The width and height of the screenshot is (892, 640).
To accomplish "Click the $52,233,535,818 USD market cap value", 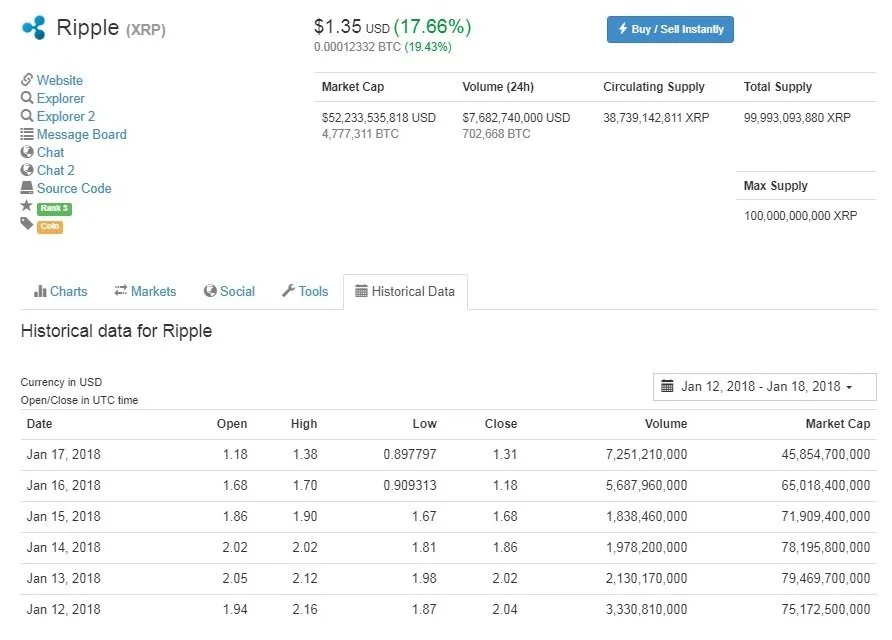I will [x=379, y=118].
